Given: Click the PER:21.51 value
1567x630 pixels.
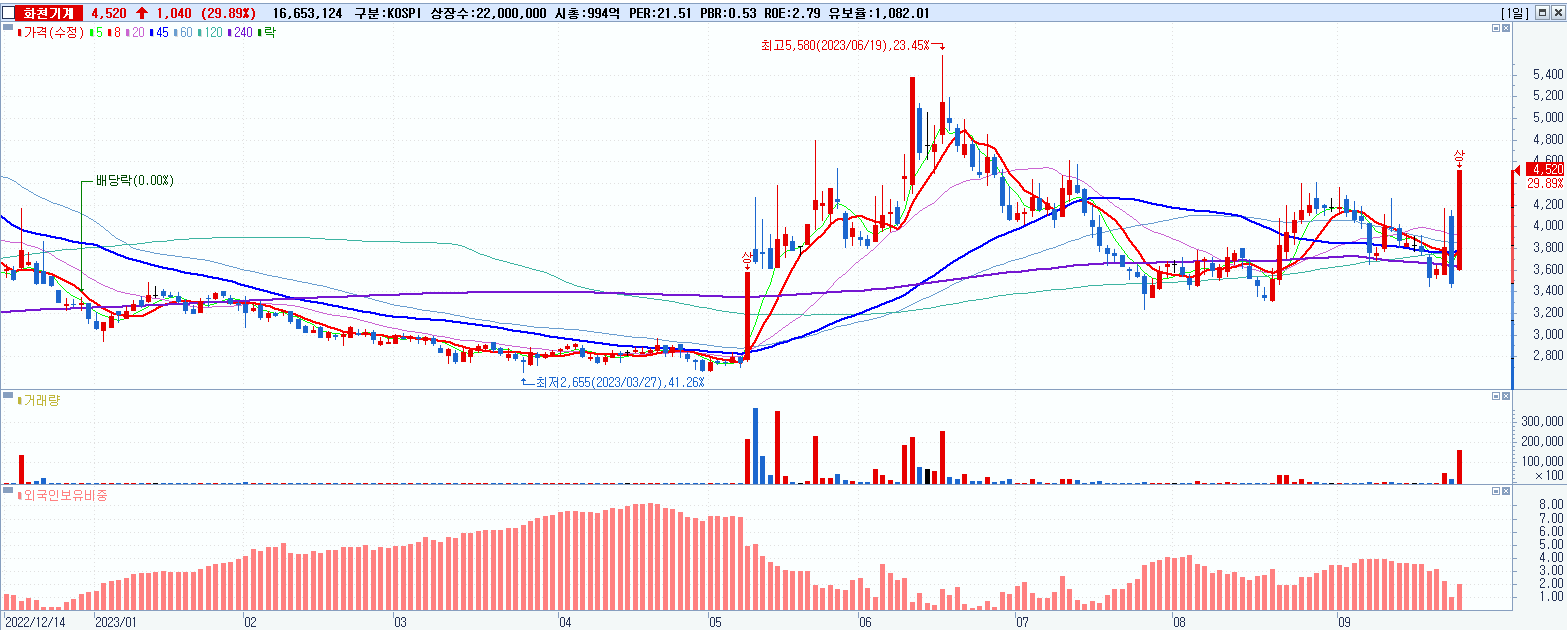Looking at the screenshot, I should coord(660,13).
